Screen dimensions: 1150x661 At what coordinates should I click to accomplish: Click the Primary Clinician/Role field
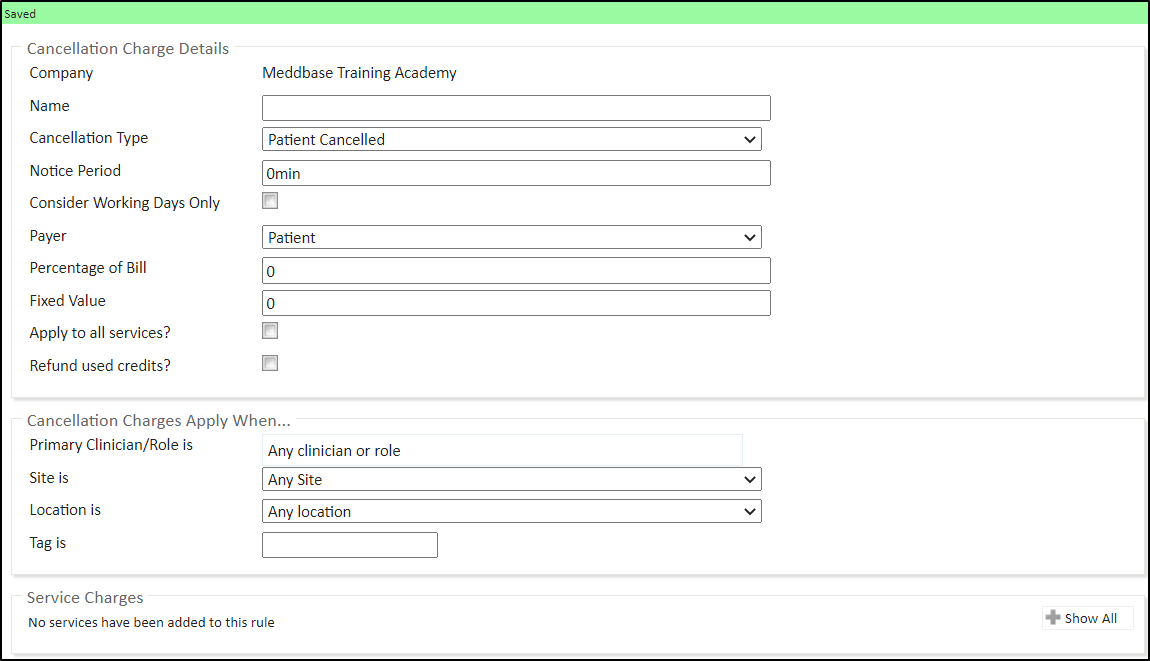[x=502, y=450]
